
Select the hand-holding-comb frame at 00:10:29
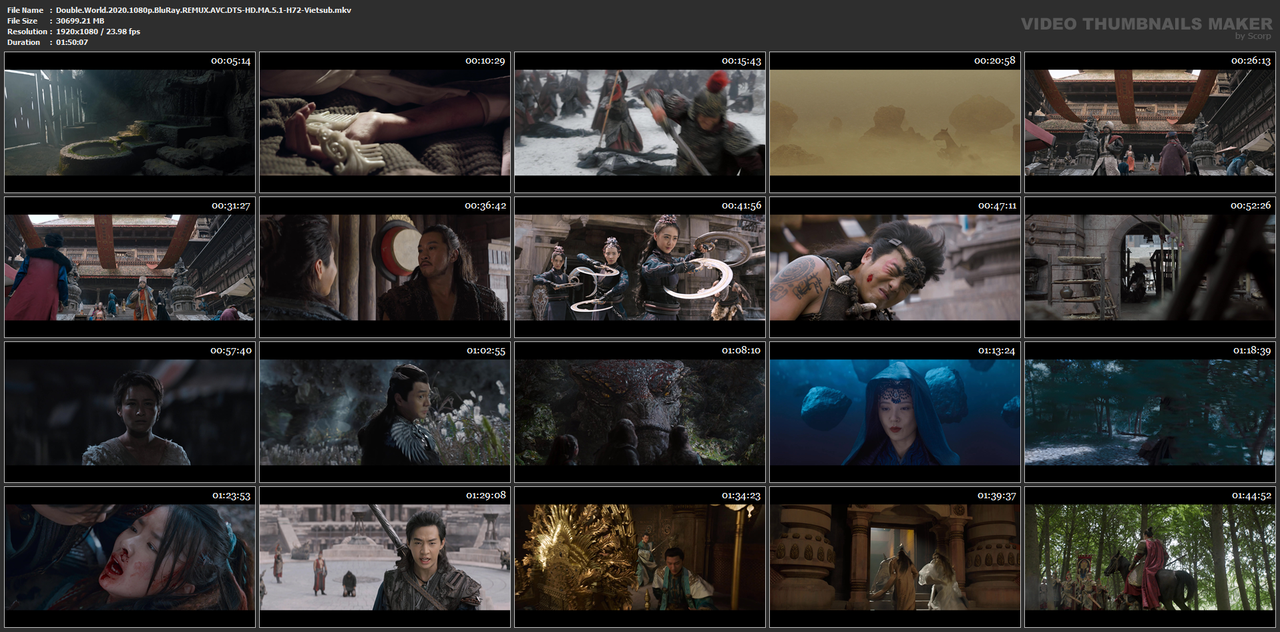[385, 122]
